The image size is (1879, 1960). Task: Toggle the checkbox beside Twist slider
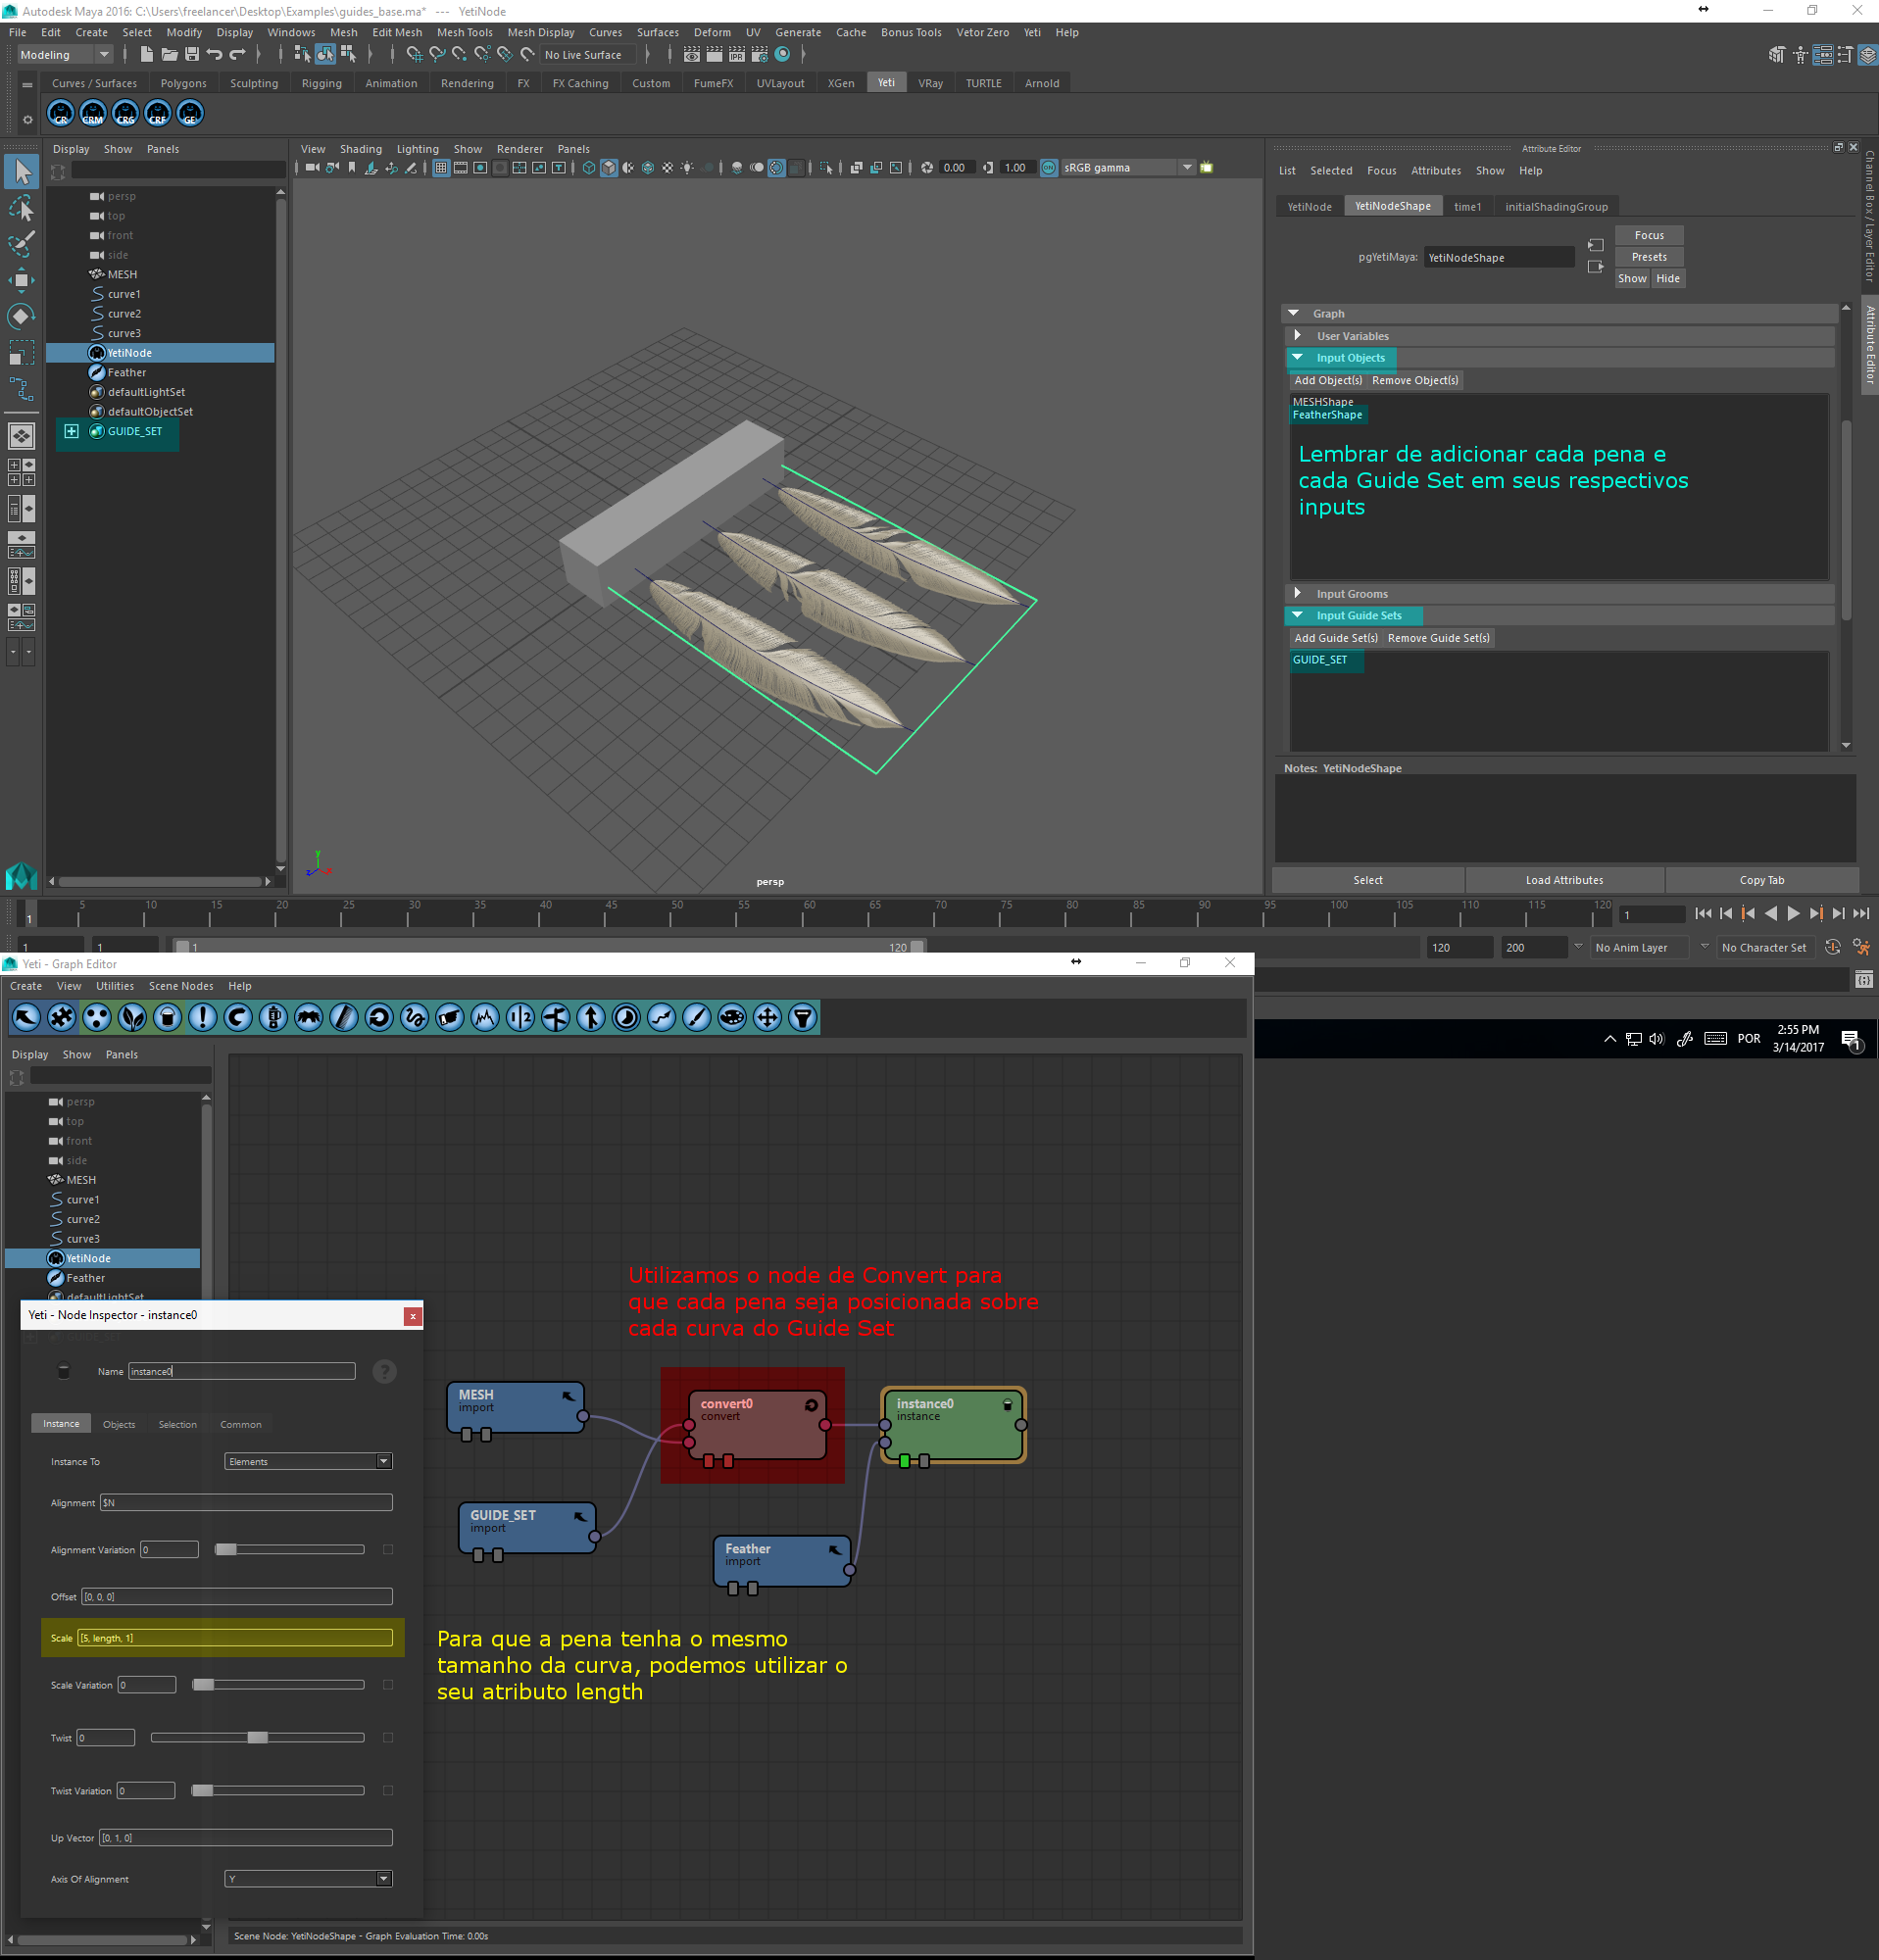[x=388, y=1738]
